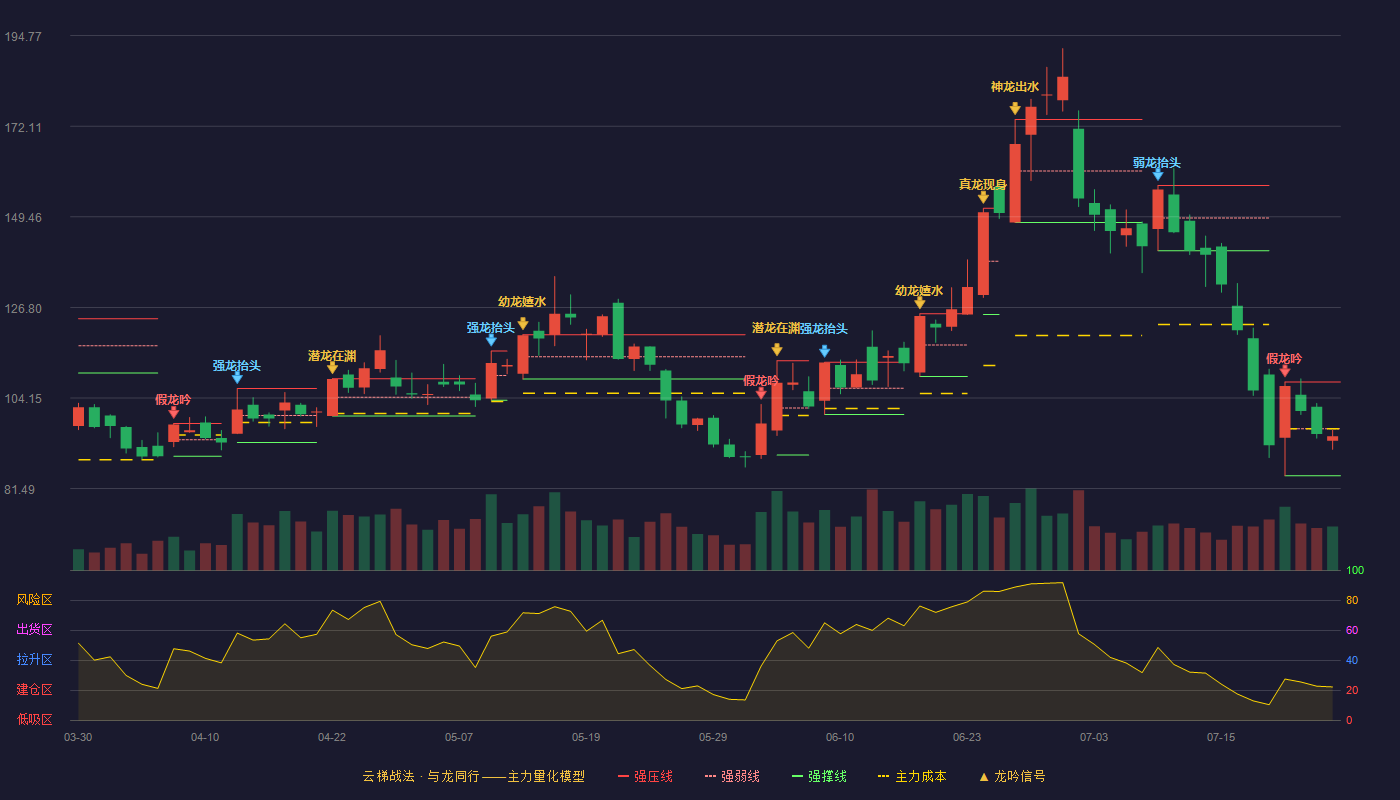
Task: Click the 194.77 price axis label
Action: tap(23, 37)
